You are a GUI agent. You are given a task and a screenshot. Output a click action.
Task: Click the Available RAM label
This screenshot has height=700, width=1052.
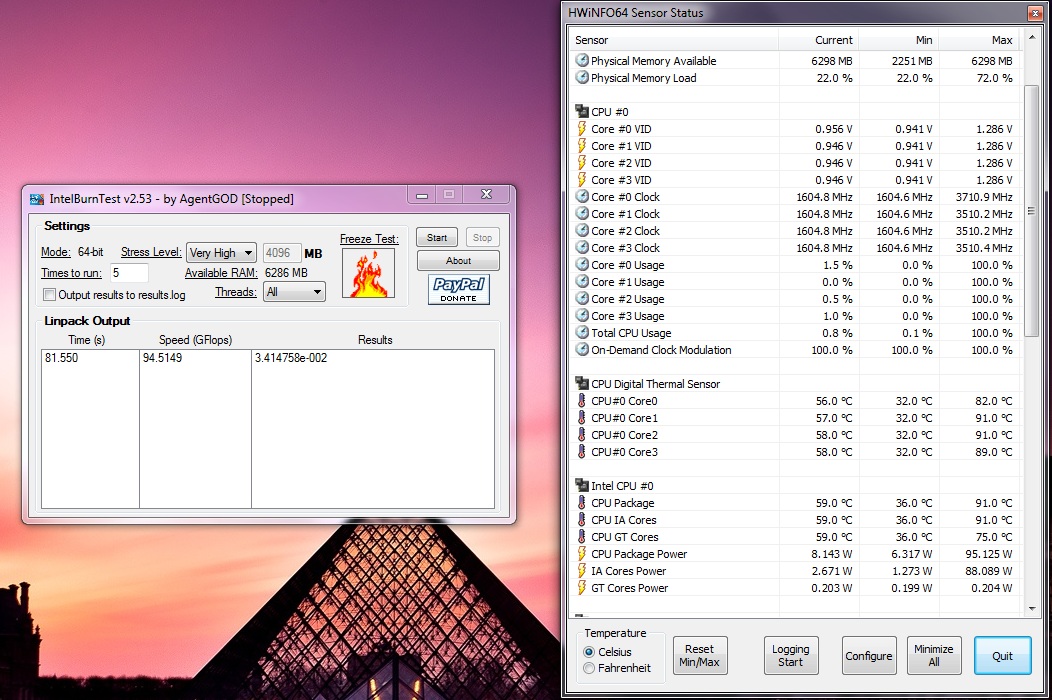(221, 272)
